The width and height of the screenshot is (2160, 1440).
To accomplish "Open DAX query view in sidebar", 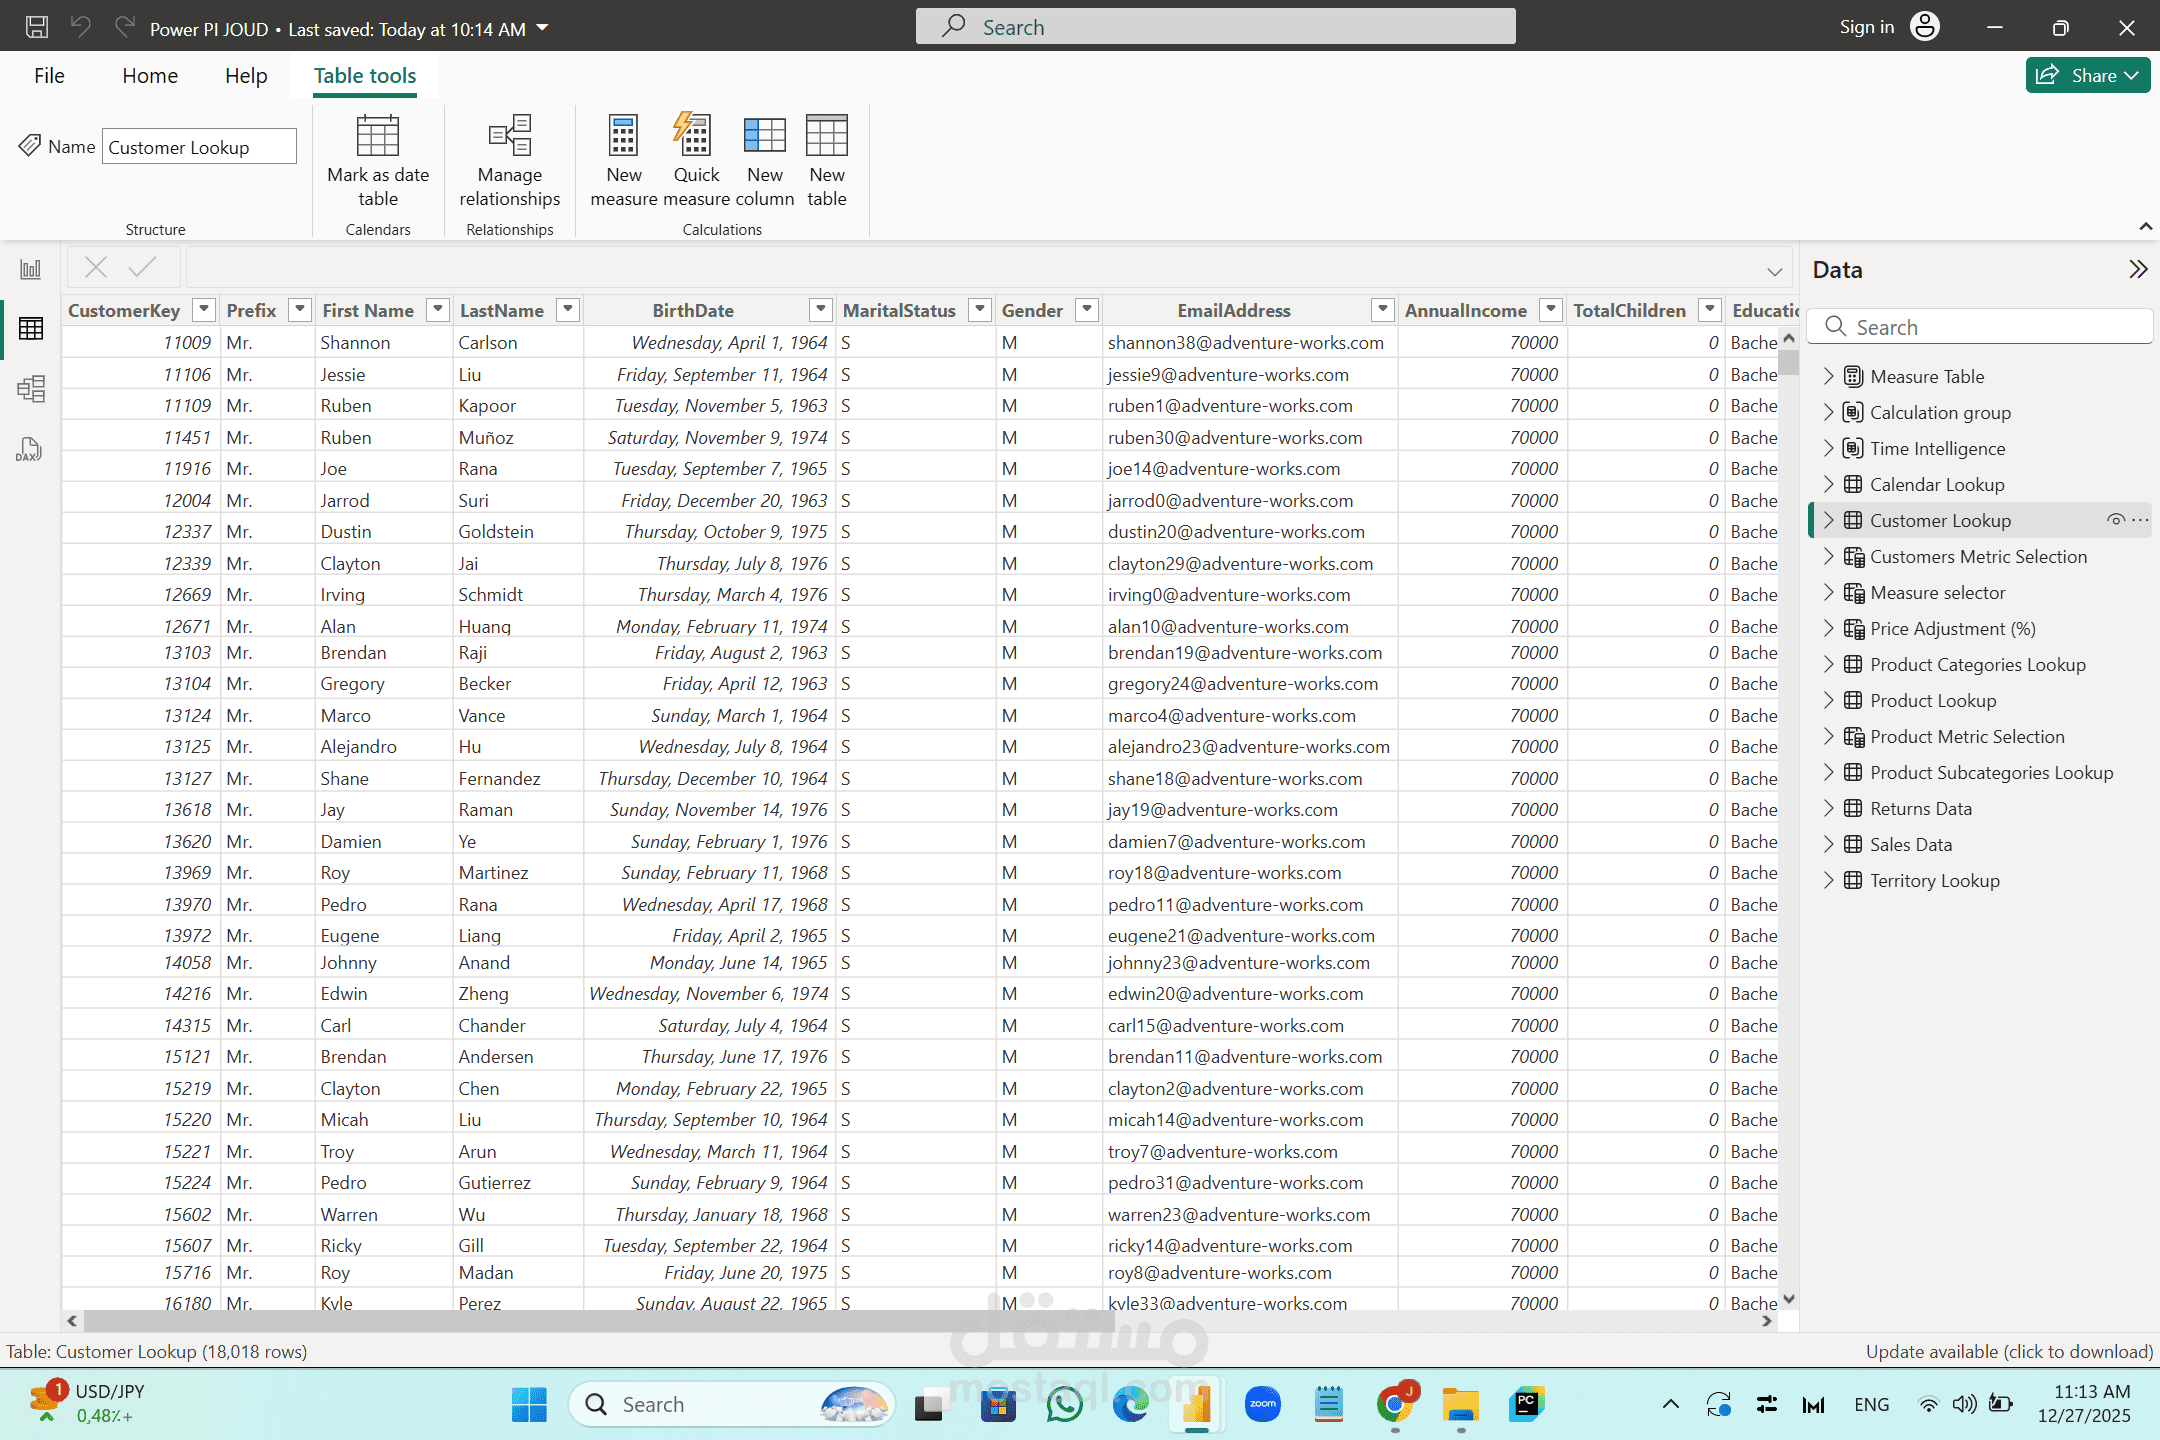I will [x=31, y=449].
